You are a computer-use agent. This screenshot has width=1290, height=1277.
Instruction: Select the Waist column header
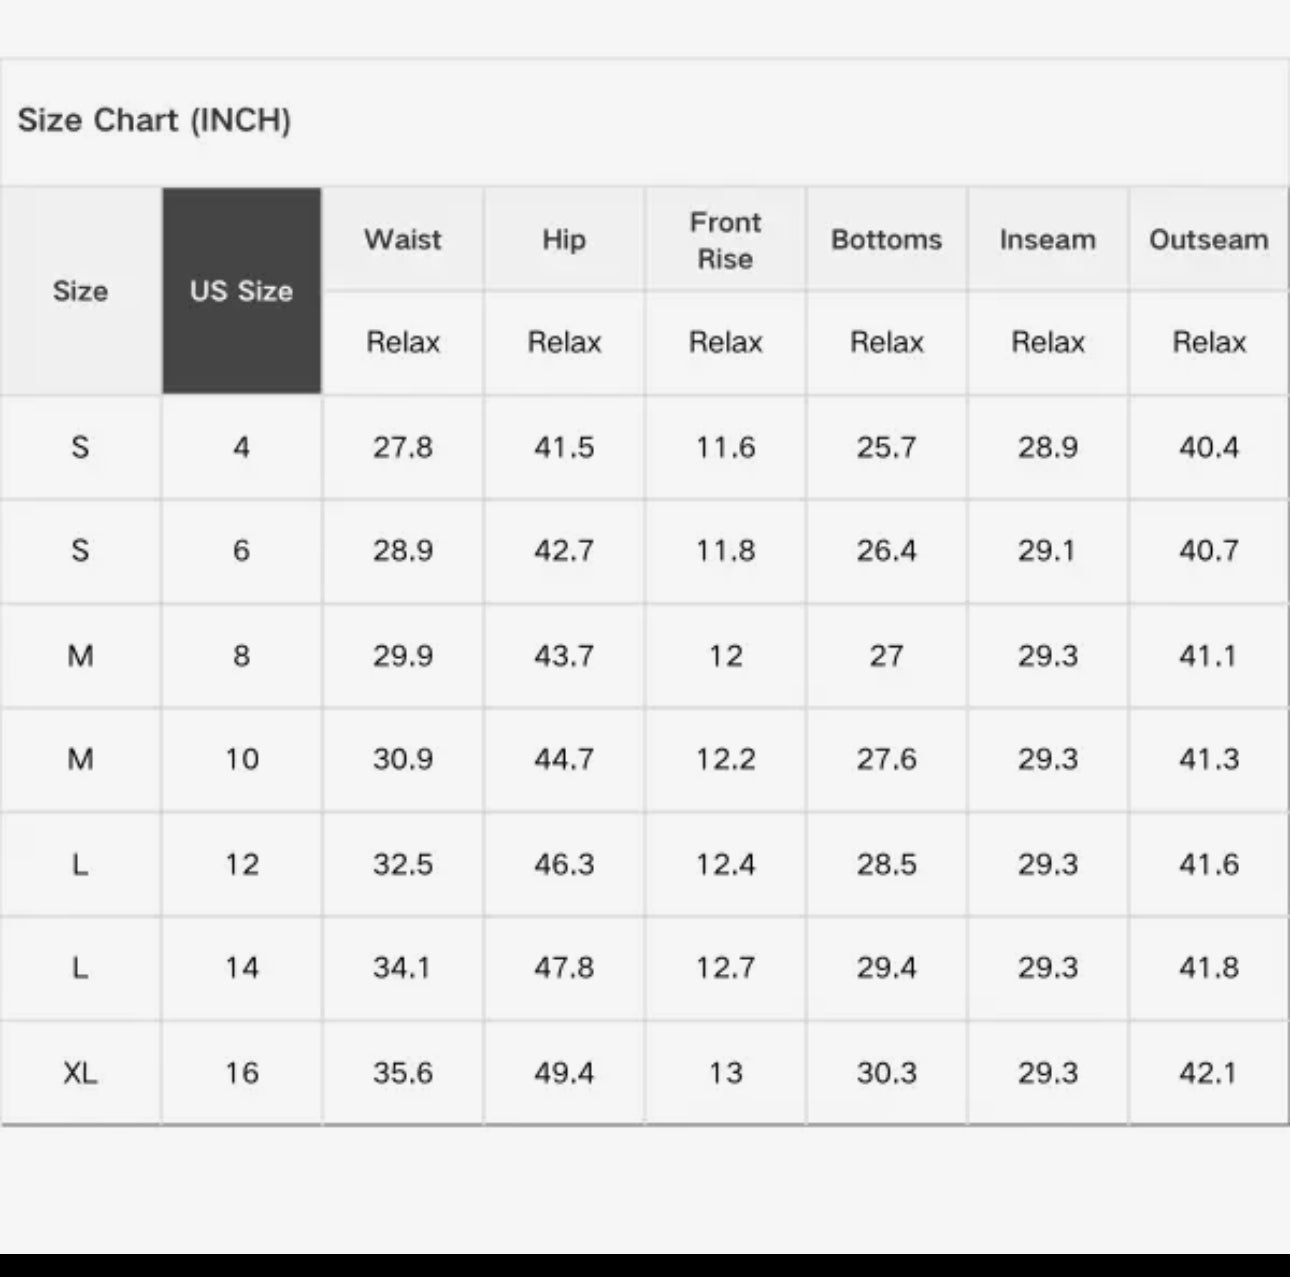click(403, 240)
